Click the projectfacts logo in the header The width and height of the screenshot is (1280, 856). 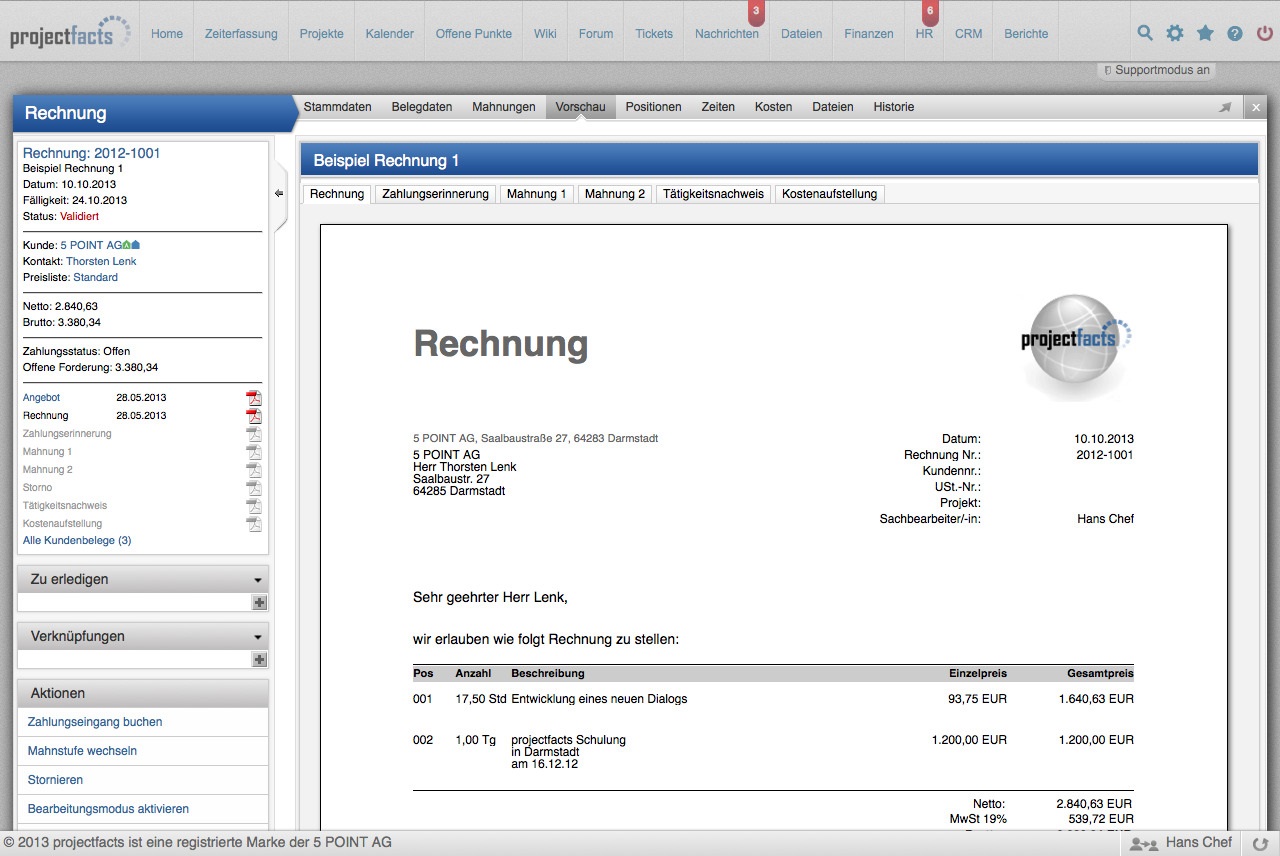pyautogui.click(x=70, y=33)
